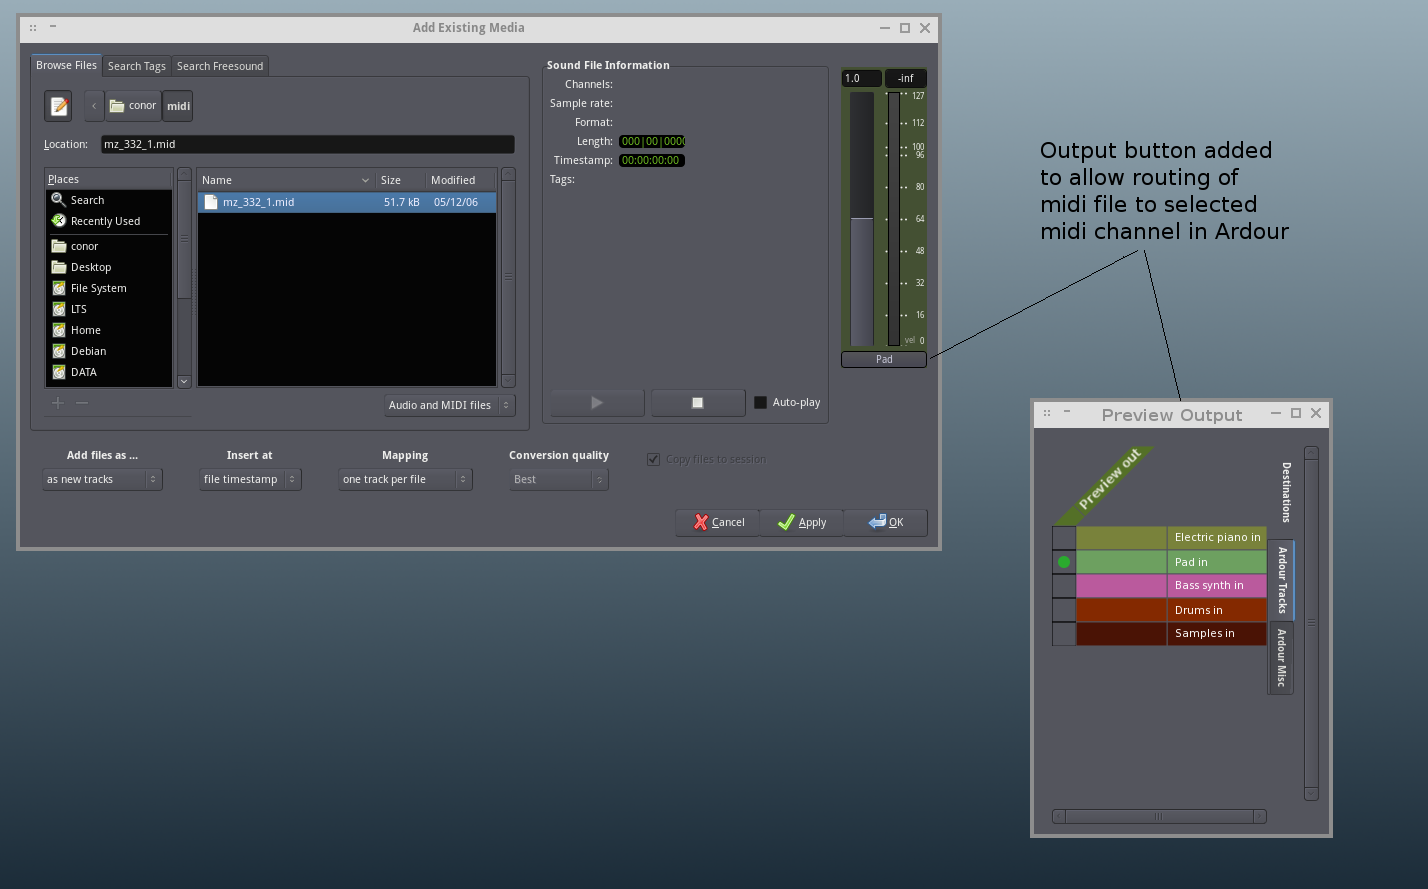
Task: Click the preview volume fader
Action: tap(861, 220)
